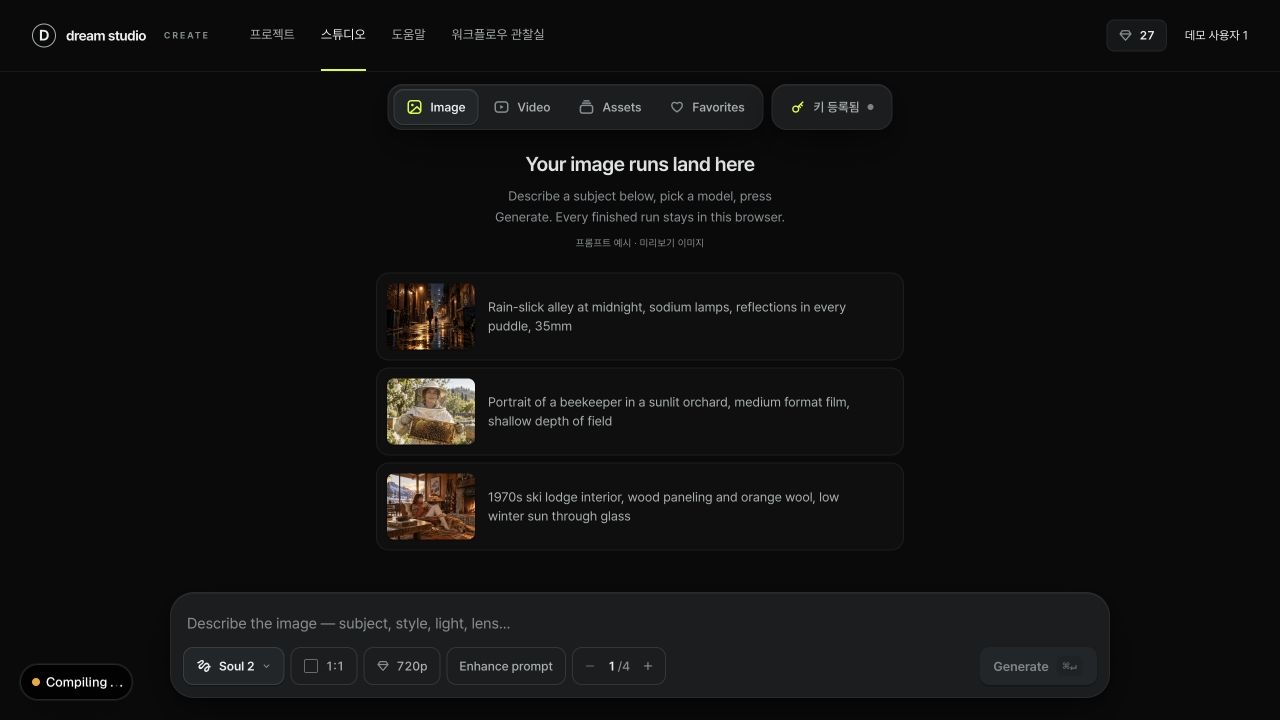Viewport: 1280px width, 720px height.
Task: Open the Assets tab
Action: 610,107
